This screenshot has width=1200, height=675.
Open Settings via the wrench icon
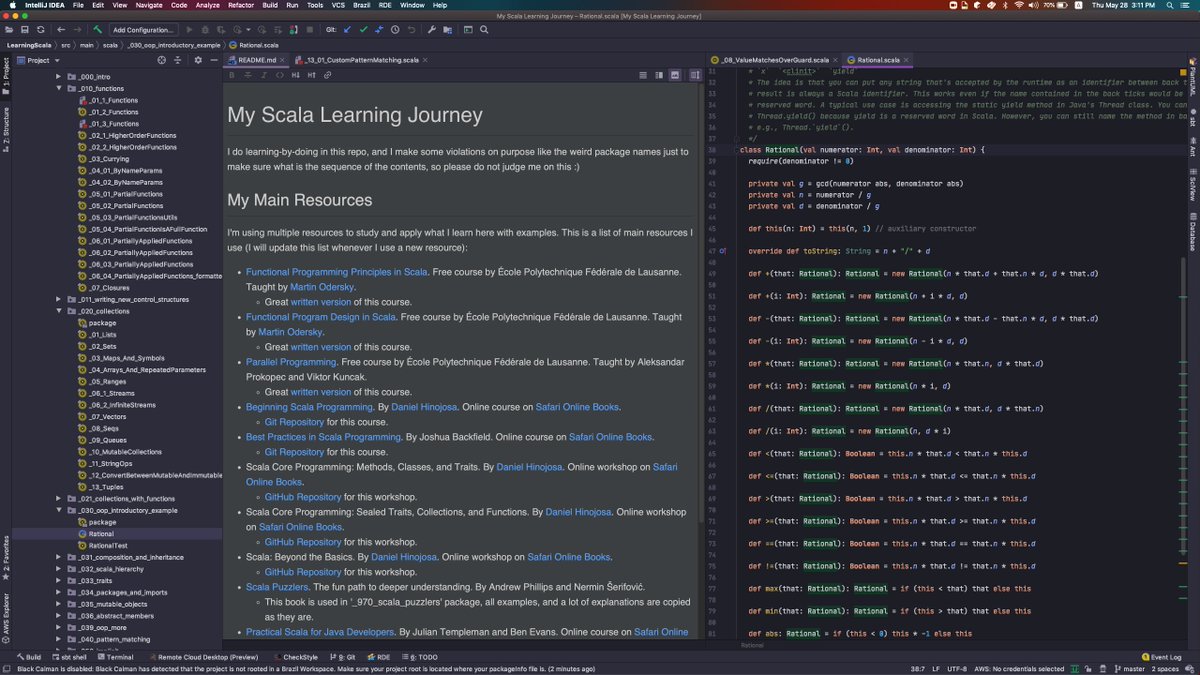click(x=432, y=30)
